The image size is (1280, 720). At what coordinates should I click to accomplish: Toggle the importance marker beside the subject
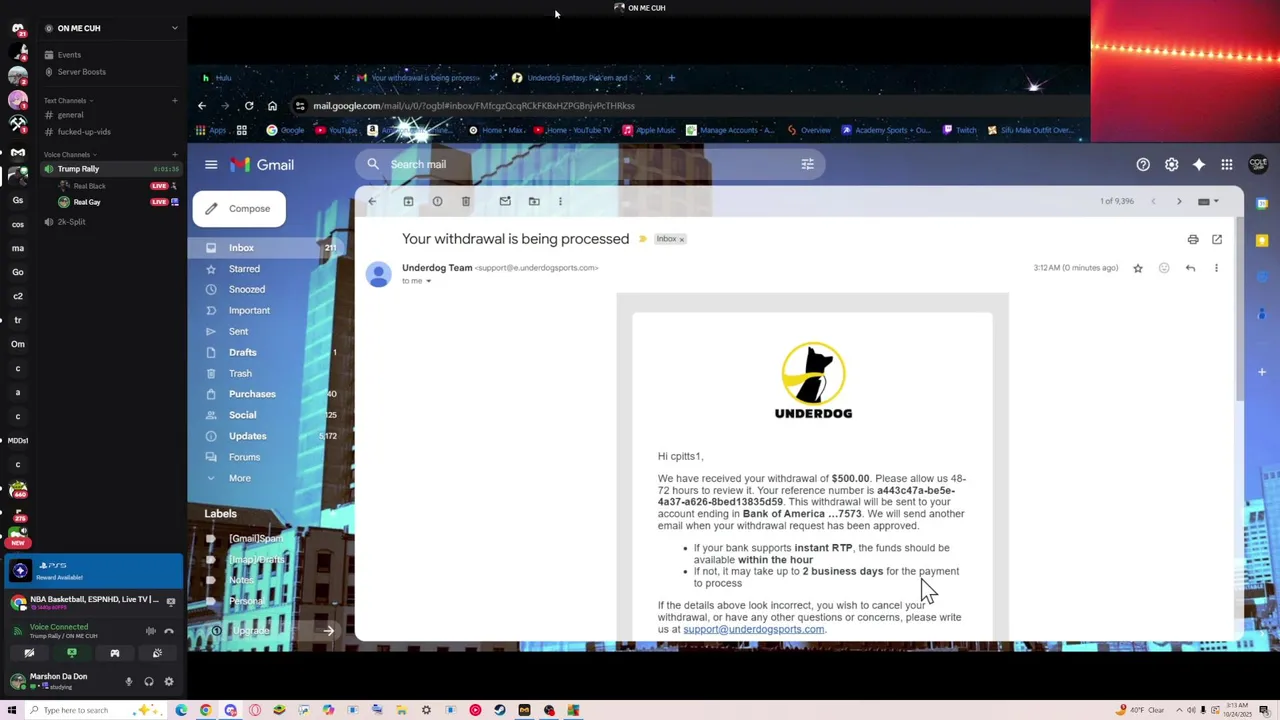(x=643, y=239)
